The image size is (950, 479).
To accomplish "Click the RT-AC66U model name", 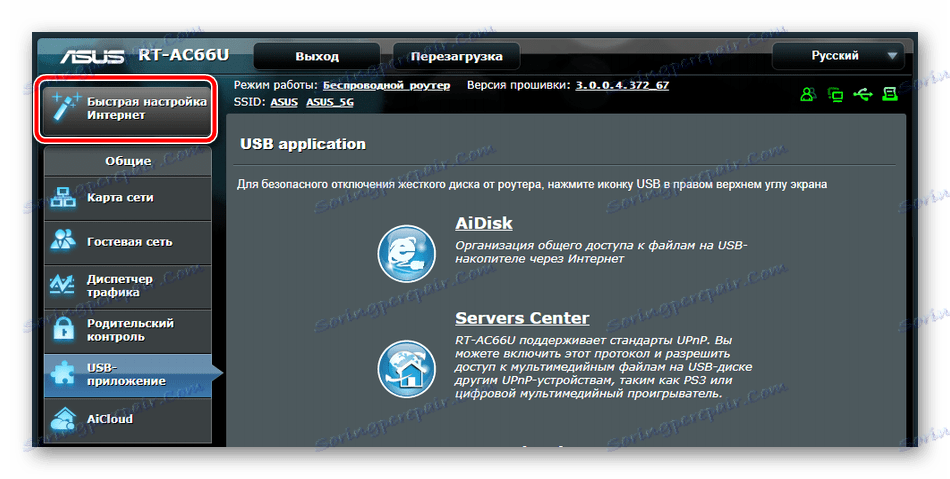I will pos(184,55).
